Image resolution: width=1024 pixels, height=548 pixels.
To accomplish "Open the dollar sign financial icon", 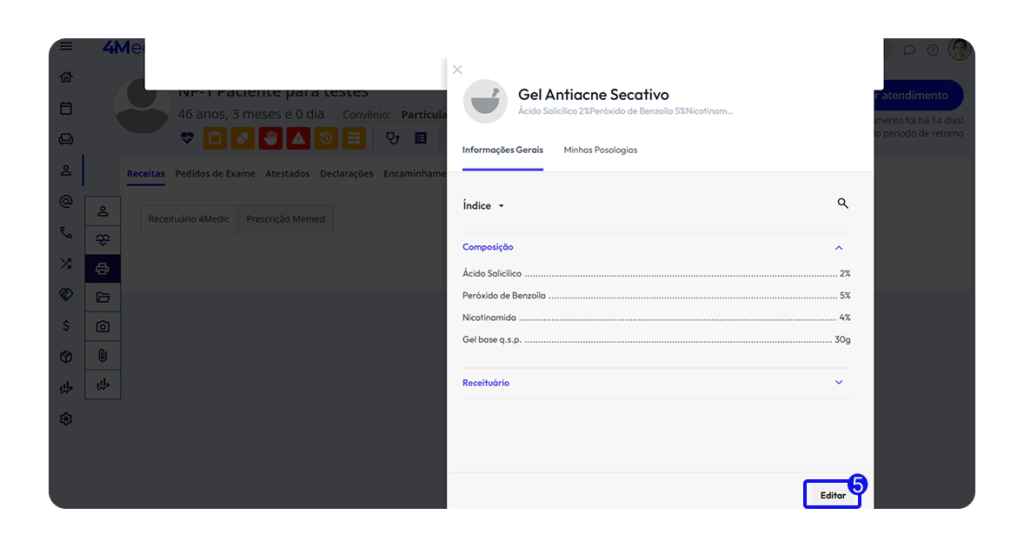I will [66, 326].
